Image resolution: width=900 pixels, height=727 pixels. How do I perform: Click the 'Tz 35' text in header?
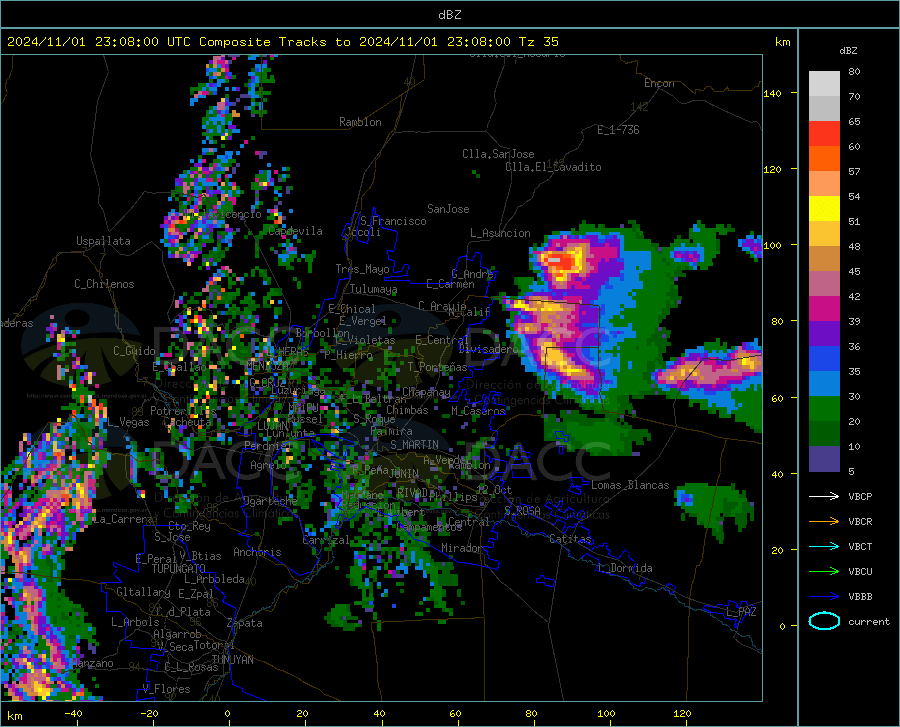click(x=538, y=41)
